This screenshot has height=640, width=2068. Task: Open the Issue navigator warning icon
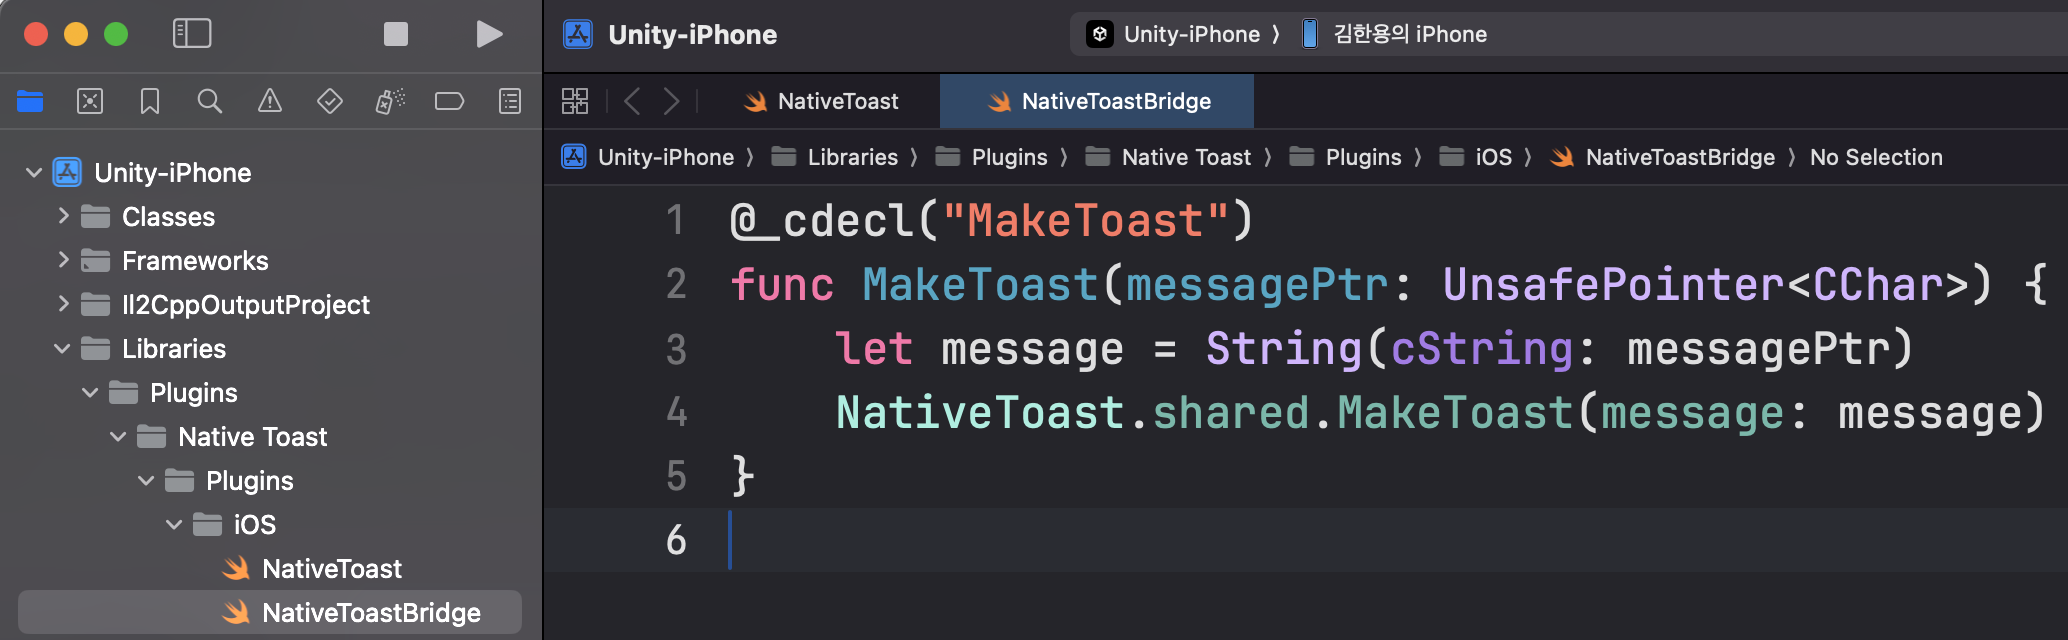coord(270,101)
